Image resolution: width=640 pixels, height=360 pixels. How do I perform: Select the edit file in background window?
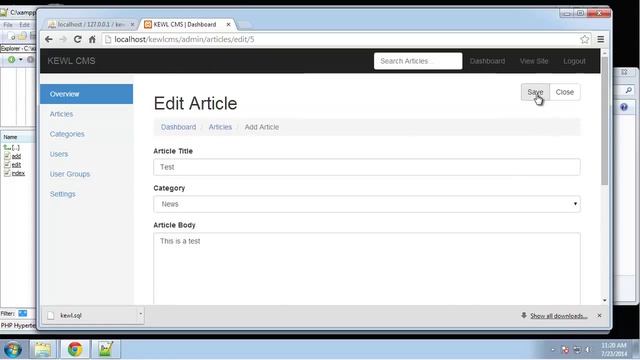[16, 165]
